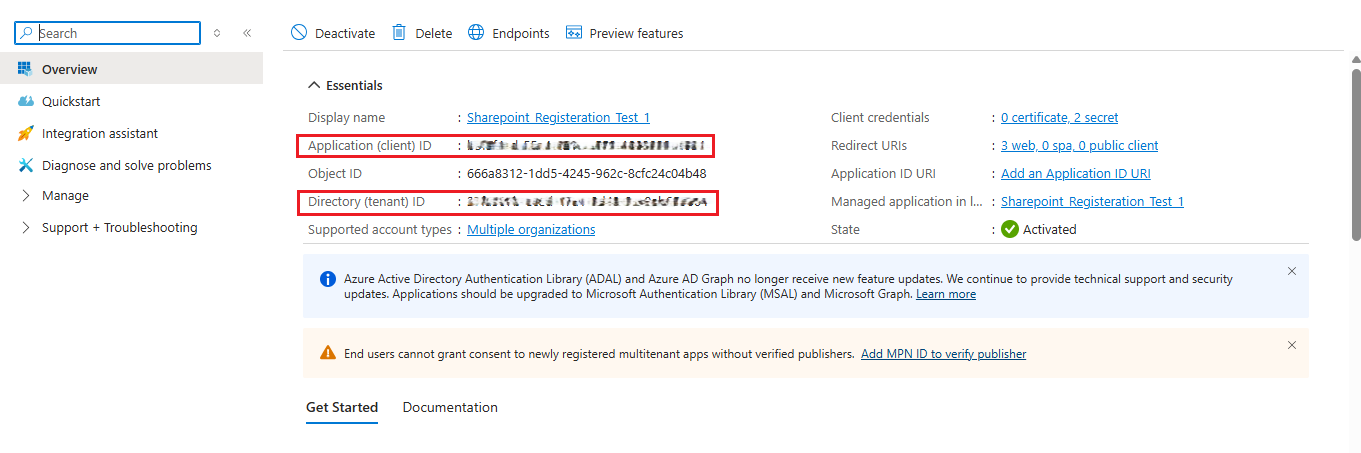This screenshot has height=453, width=1361.
Task: Click Add MPN ID to verify publisher
Action: [x=943, y=353]
